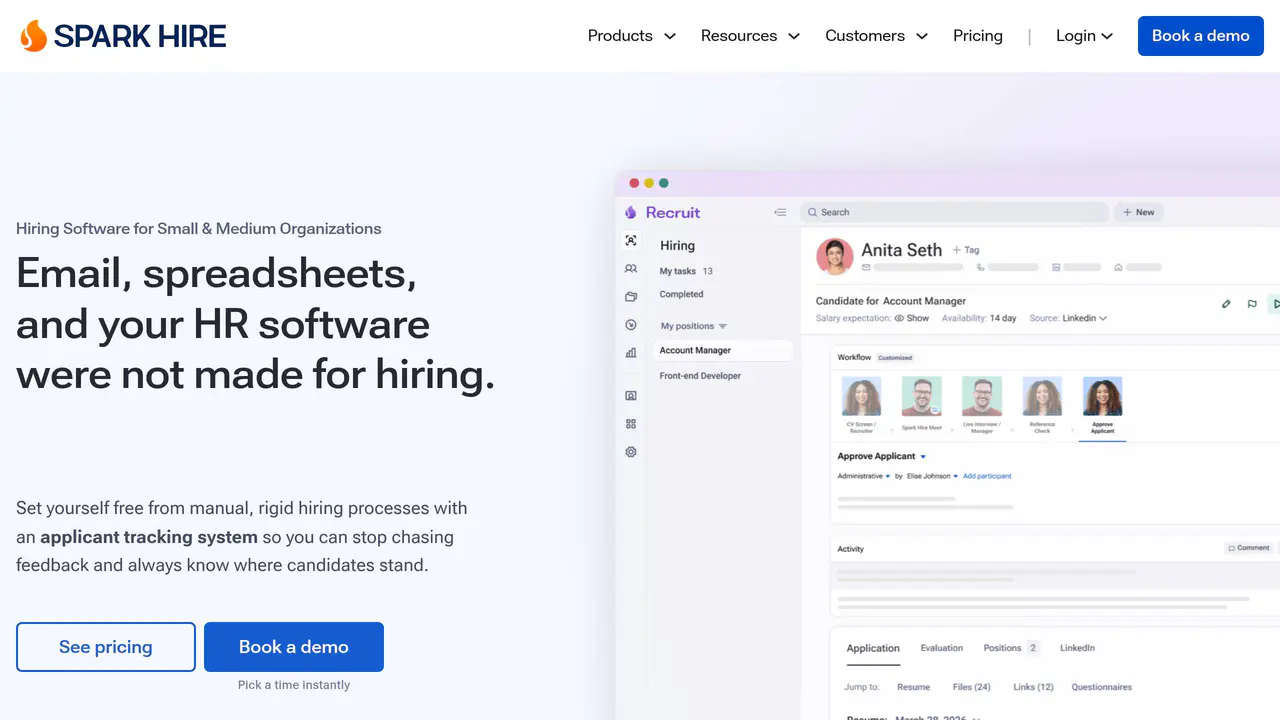
Task: Expand the My positions filter dropdown
Action: pyautogui.click(x=723, y=326)
